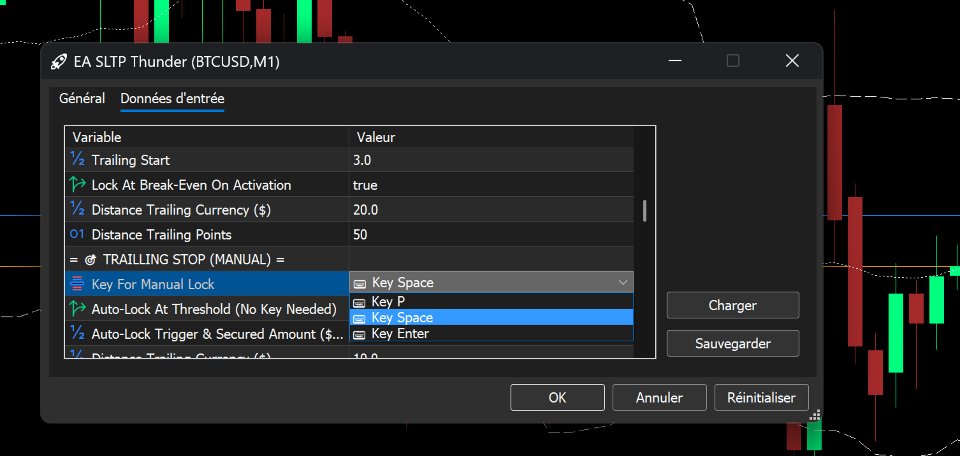Click the Lock At Break-Even row's arrow icon
This screenshot has width=960, height=456.
77,184
